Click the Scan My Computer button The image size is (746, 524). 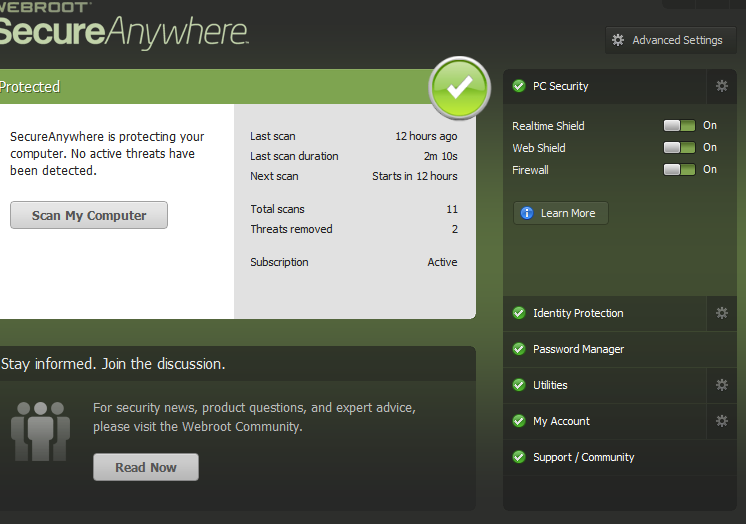[x=89, y=215]
